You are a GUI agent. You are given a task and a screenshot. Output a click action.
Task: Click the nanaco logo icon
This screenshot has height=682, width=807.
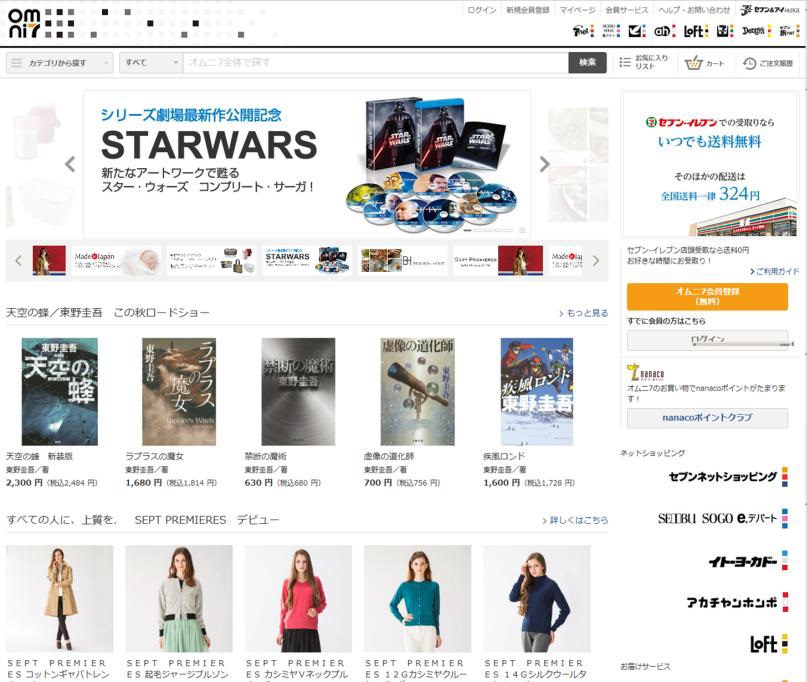tap(643, 374)
